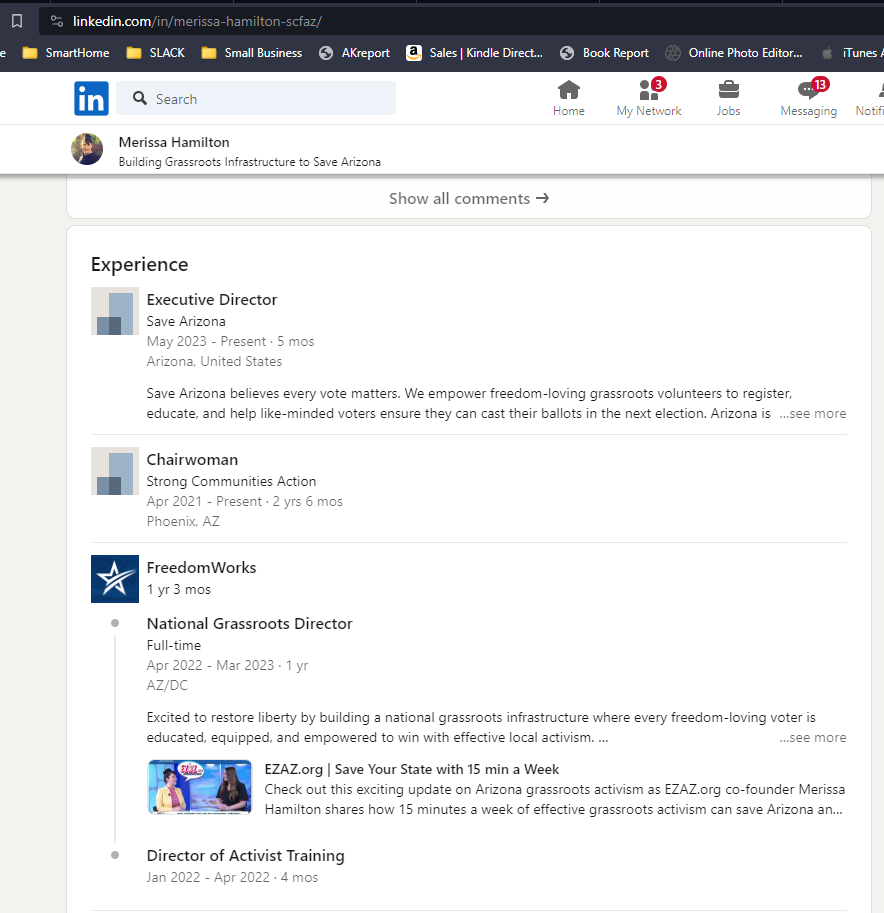The width and height of the screenshot is (884, 913).
Task: Click the browser bookmark icon
Action: point(17,22)
